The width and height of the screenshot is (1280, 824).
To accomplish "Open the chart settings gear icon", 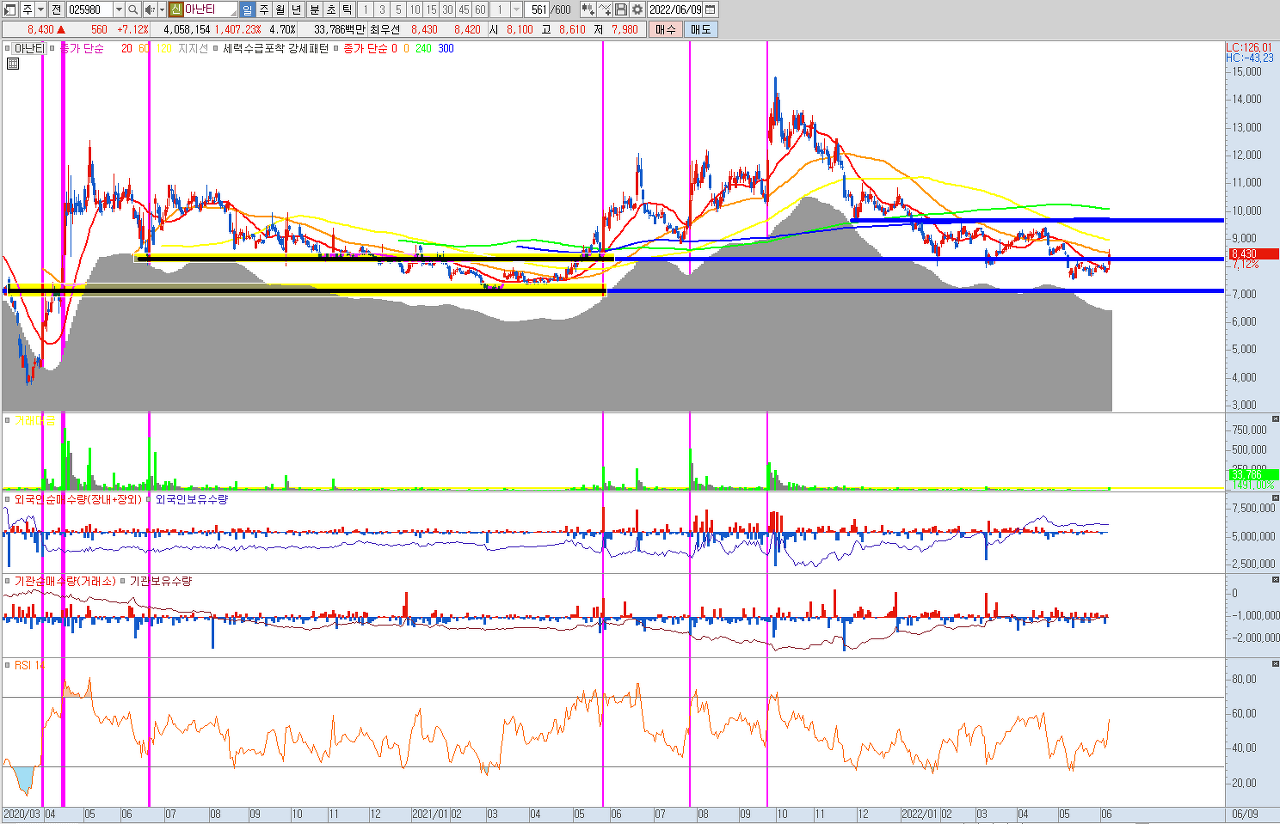I will (636, 9).
